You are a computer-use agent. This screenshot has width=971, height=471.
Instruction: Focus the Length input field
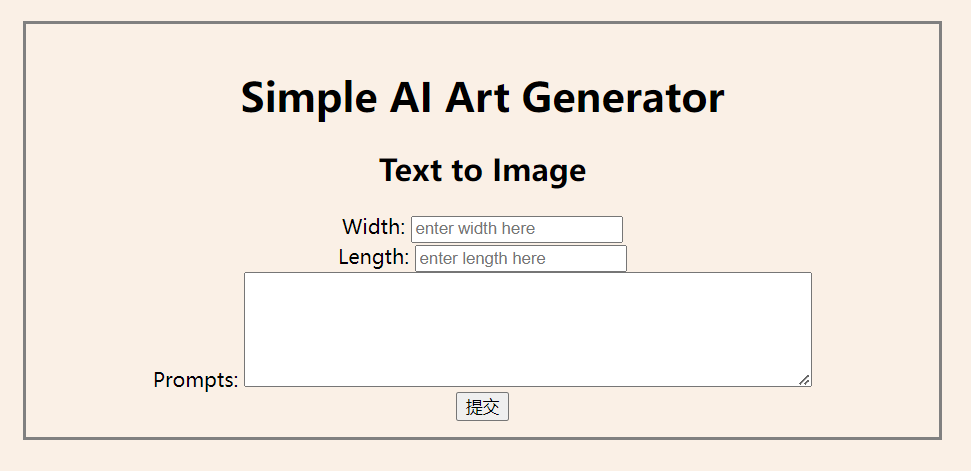[x=520, y=259]
